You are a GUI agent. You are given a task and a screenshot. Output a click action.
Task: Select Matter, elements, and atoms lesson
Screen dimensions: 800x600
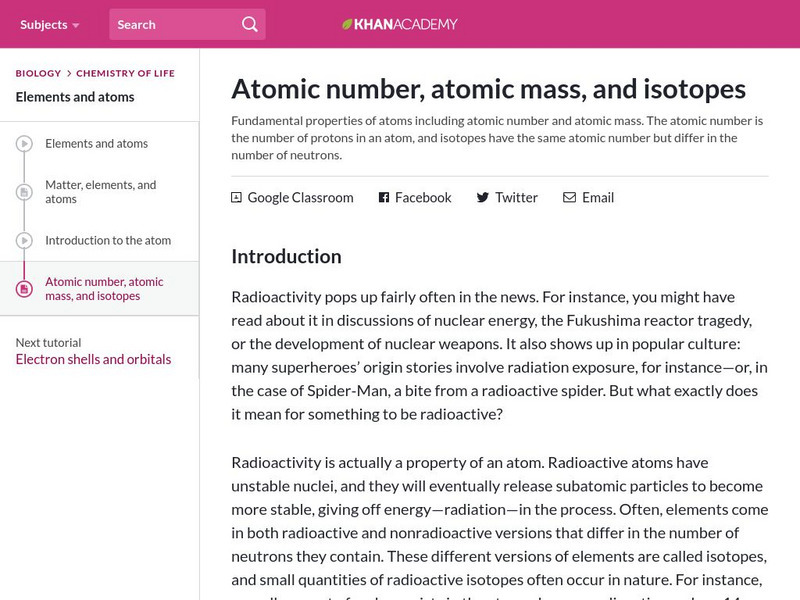click(100, 192)
